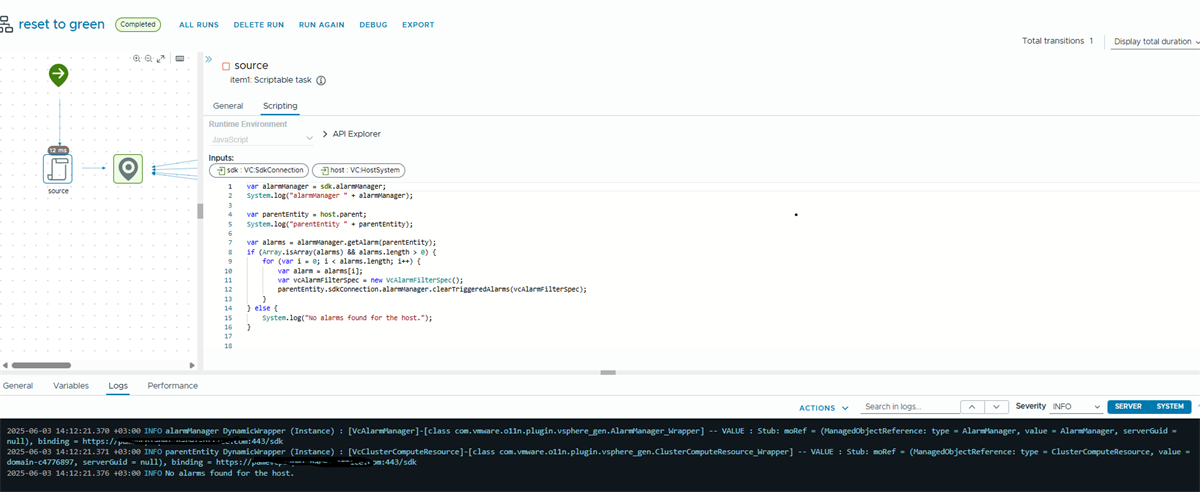Click the 'Inputs:' label
Image resolution: width=1200 pixels, height=492 pixels.
pos(221,158)
